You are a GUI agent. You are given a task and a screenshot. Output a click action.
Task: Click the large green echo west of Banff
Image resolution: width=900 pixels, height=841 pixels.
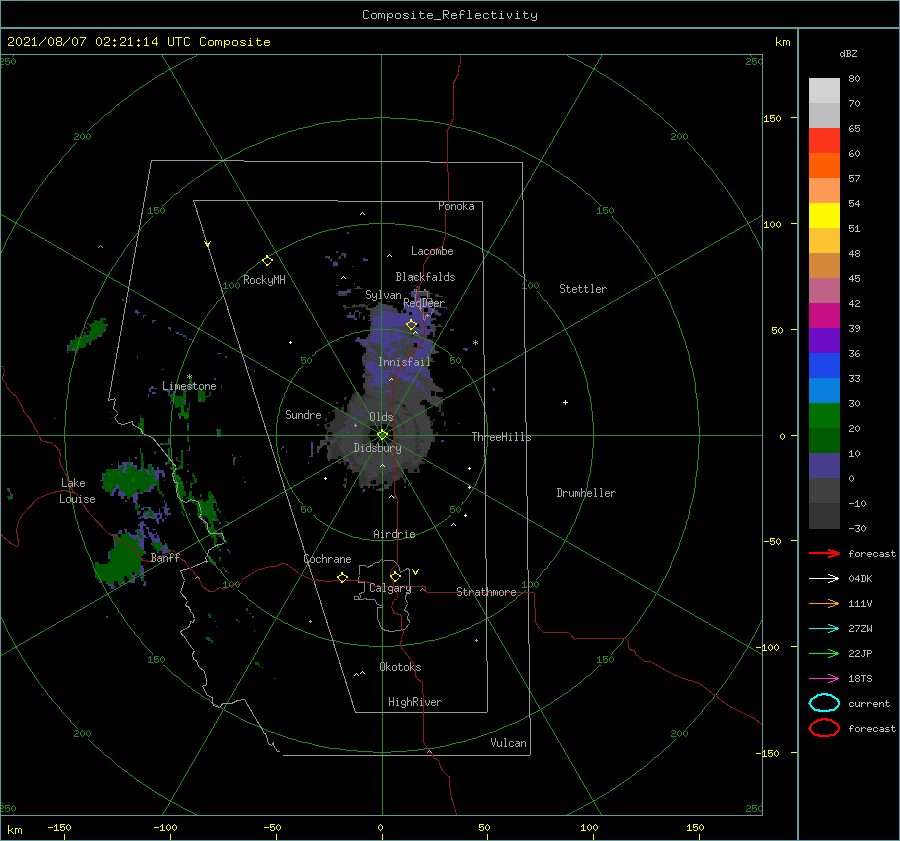(x=121, y=560)
